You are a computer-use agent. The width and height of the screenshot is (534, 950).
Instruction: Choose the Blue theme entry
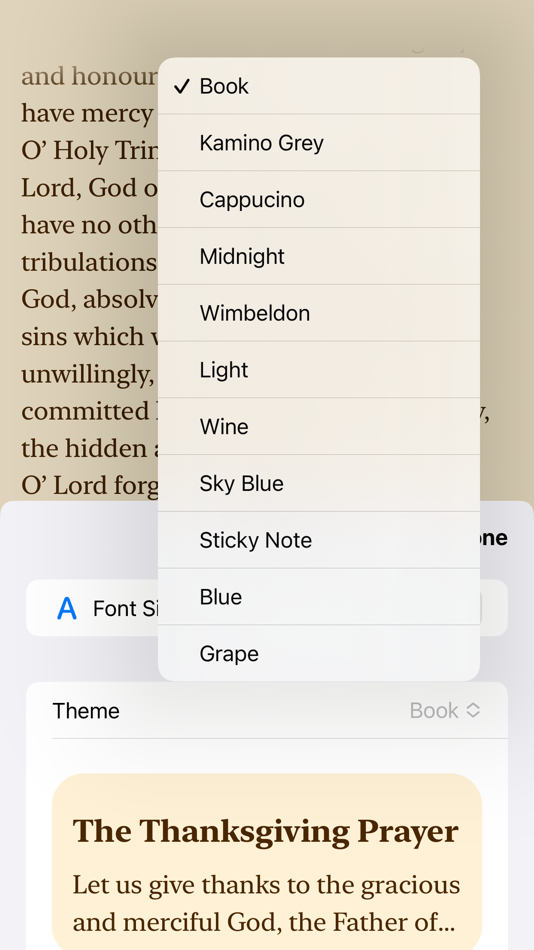pos(319,597)
